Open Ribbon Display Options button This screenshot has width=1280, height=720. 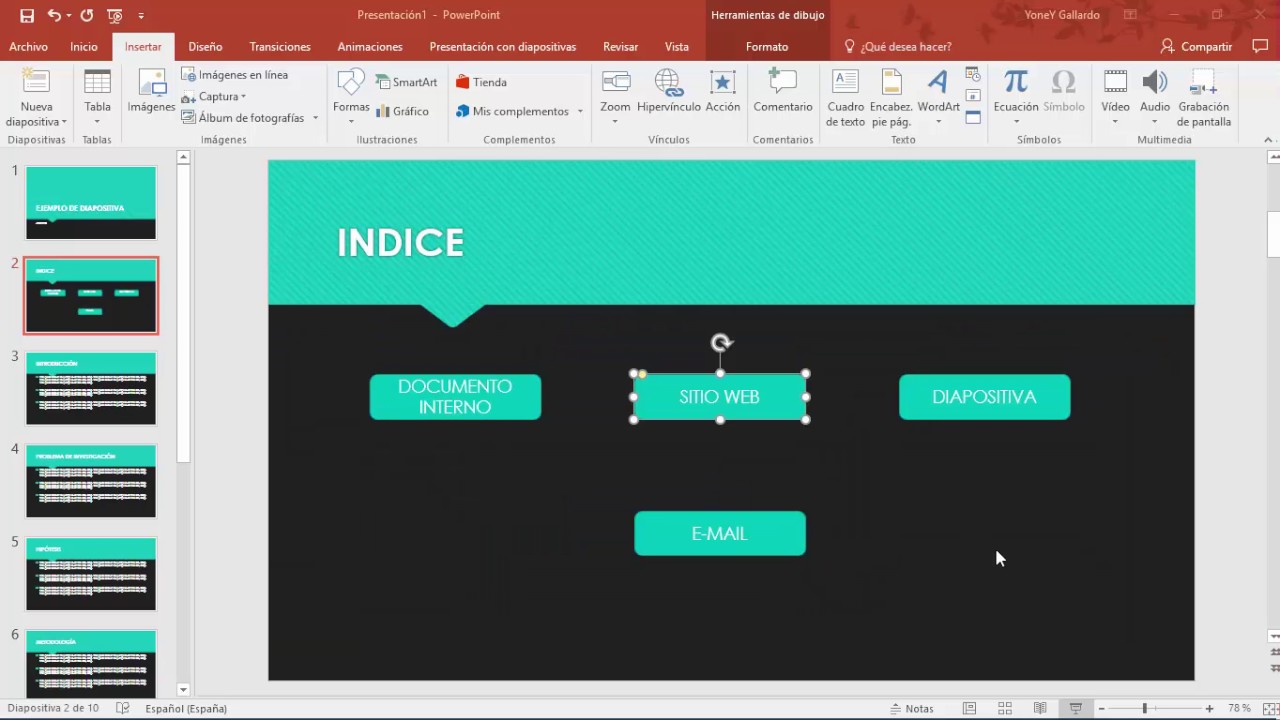[1130, 15]
